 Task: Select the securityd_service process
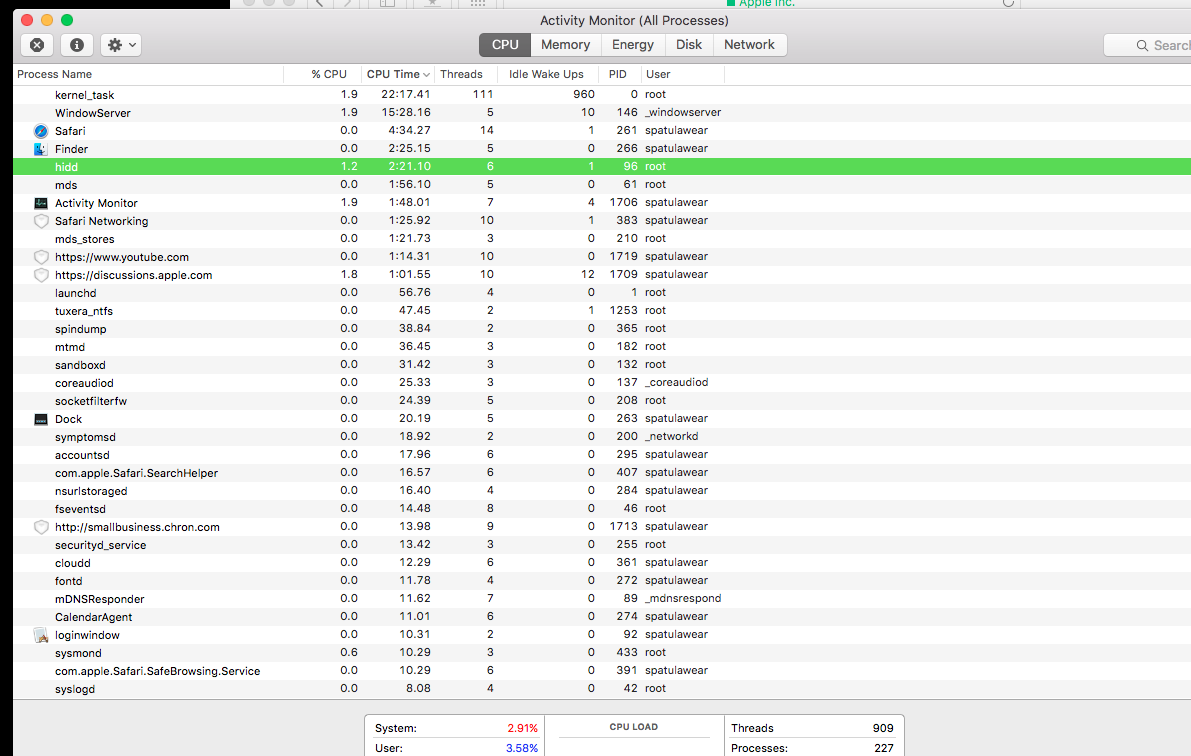(602, 545)
